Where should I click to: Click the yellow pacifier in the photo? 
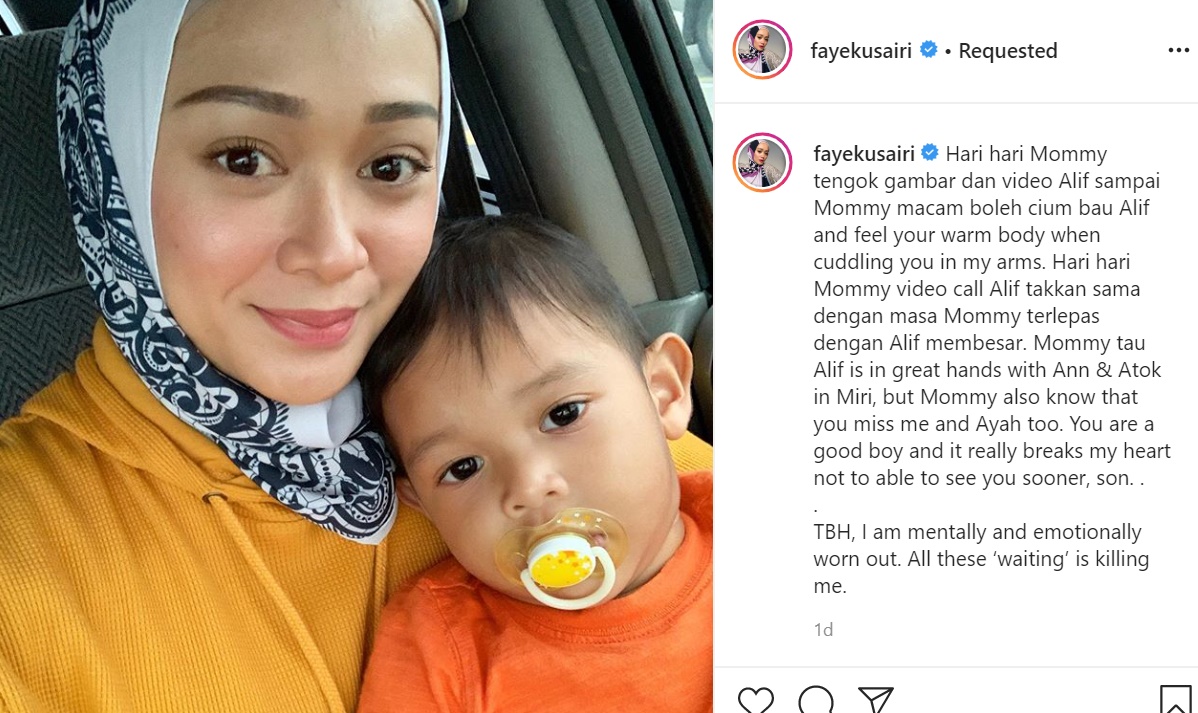pos(562,559)
